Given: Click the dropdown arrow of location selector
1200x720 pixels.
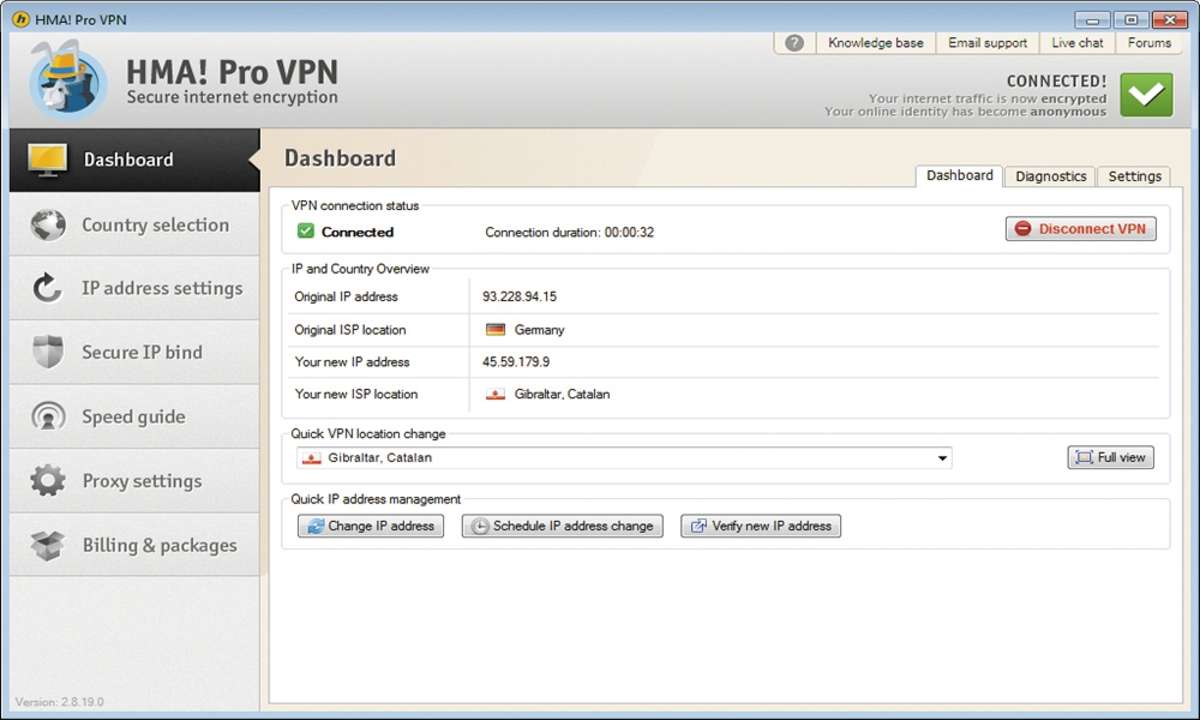Looking at the screenshot, I should pos(942,459).
